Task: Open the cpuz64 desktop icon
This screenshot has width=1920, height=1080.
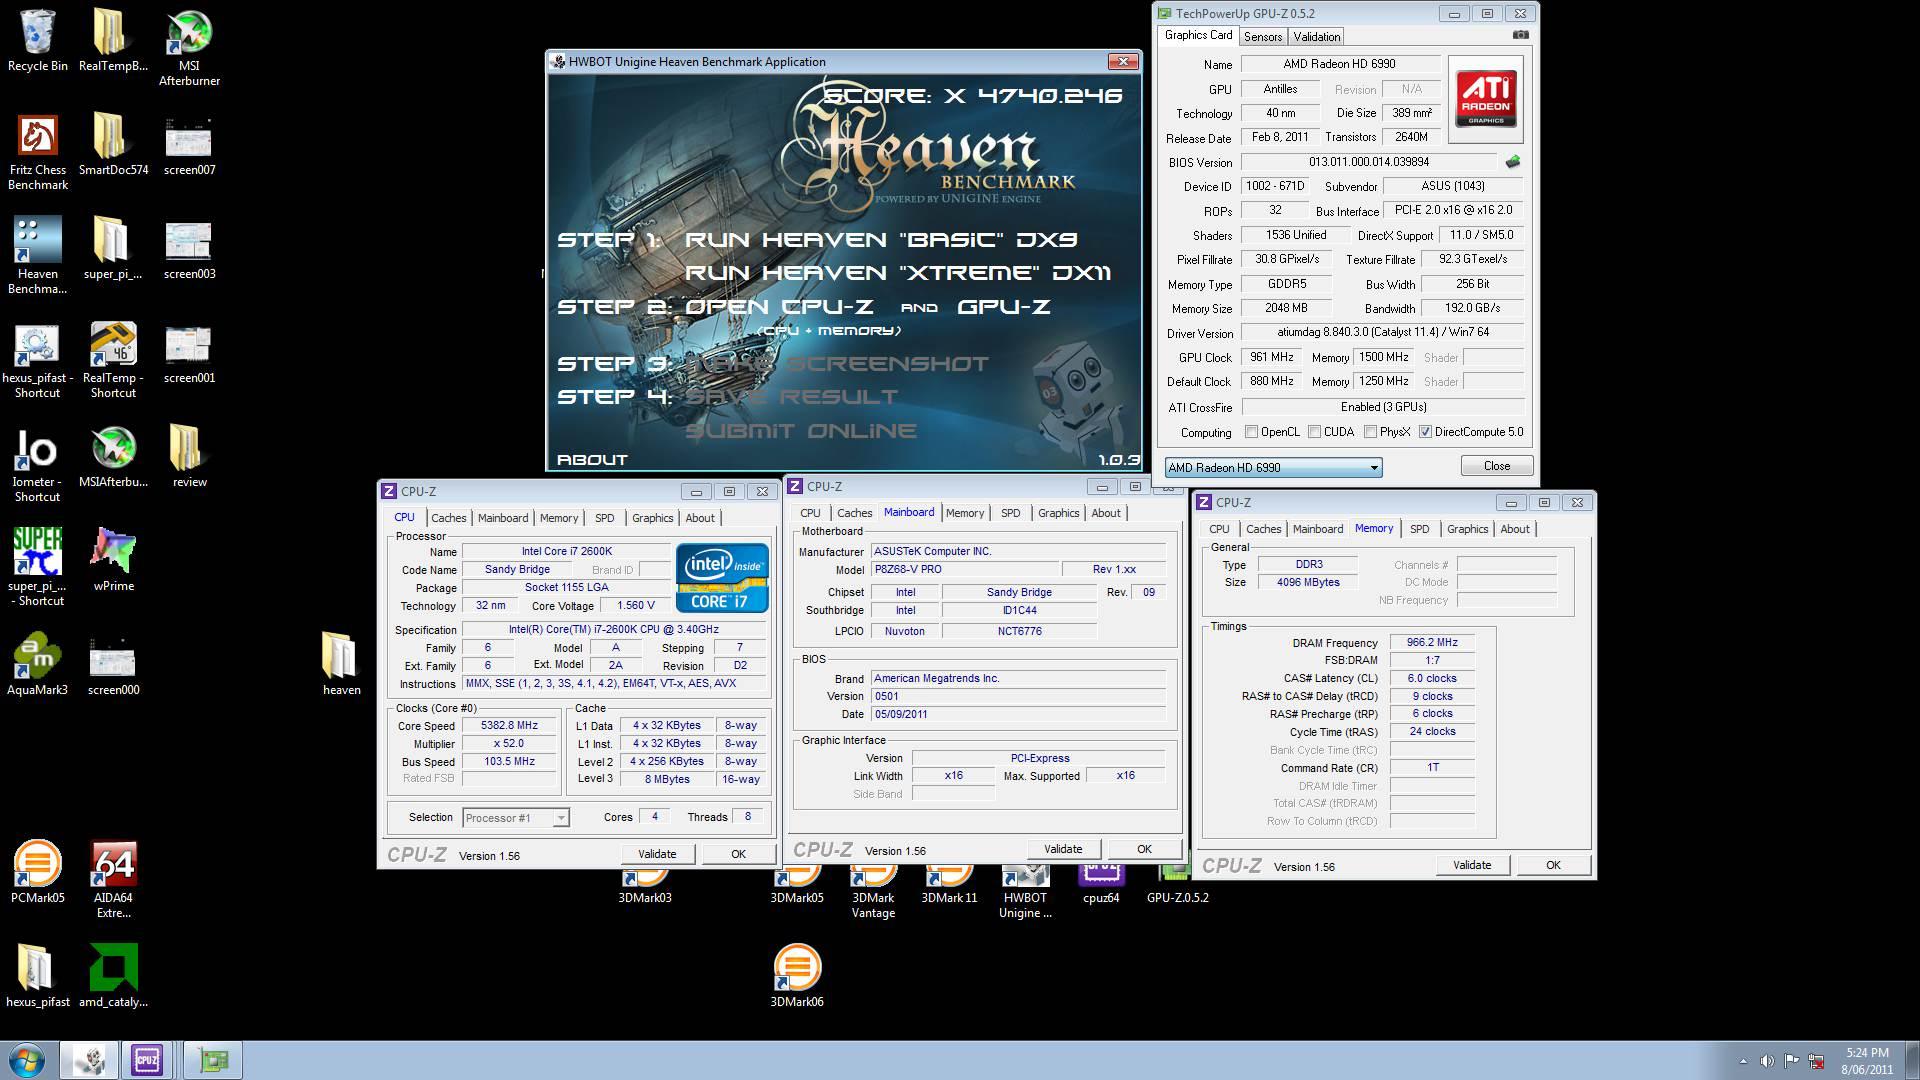Action: (1101, 880)
